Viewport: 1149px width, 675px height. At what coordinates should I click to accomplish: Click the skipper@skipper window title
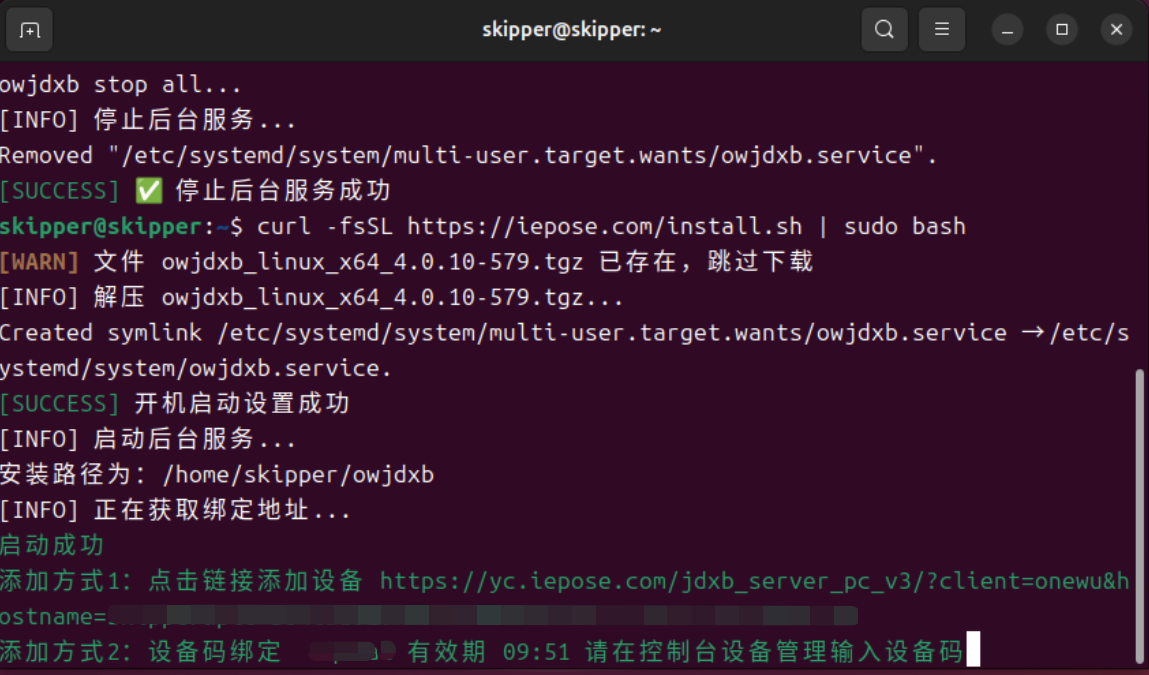571,30
